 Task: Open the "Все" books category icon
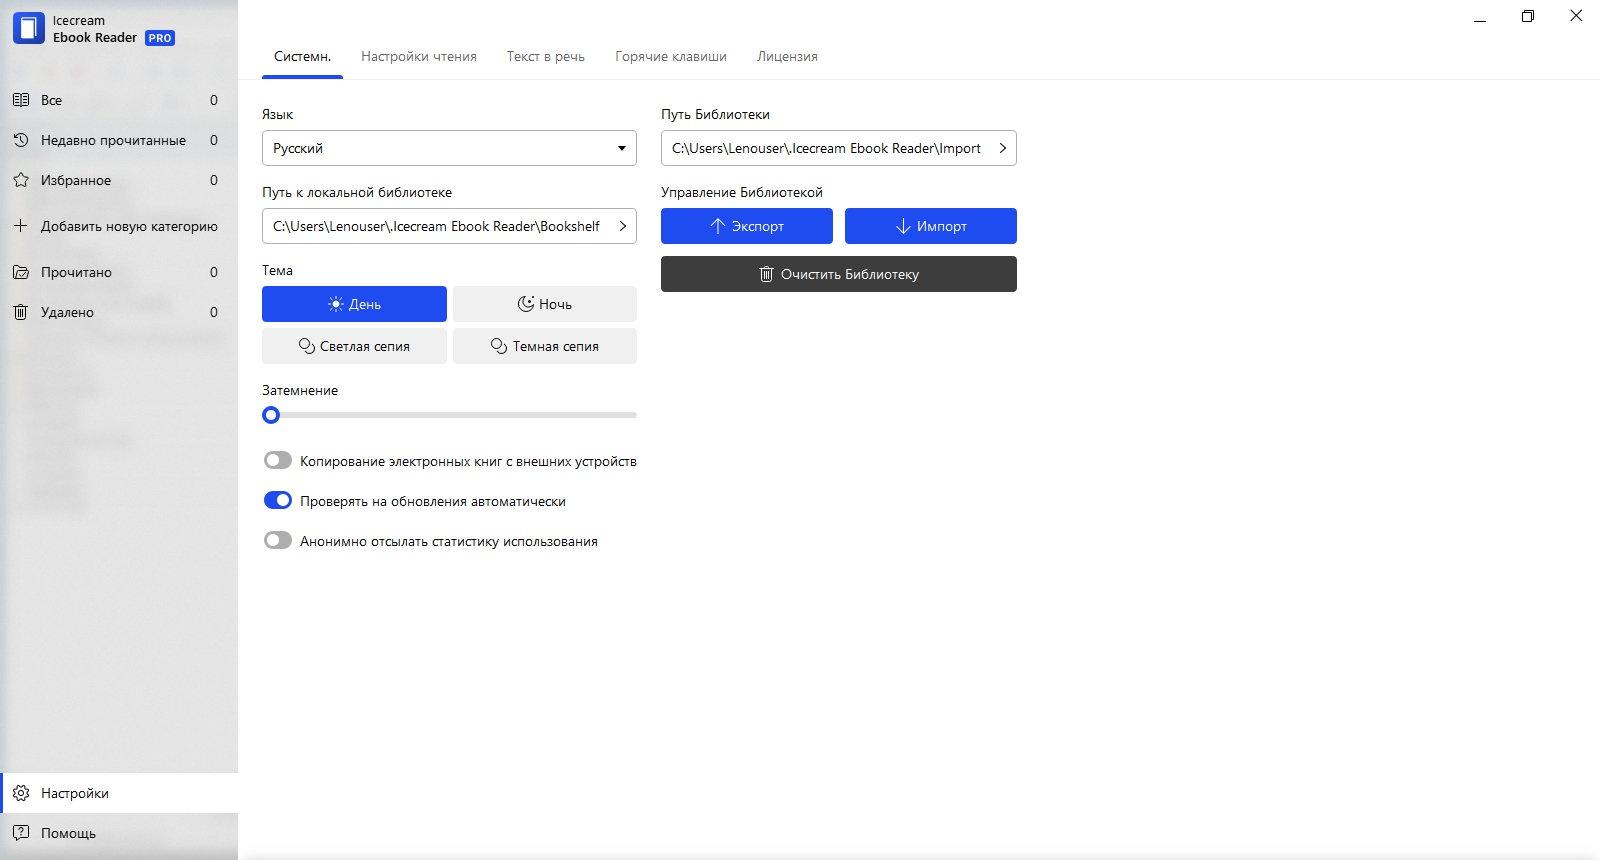click(x=20, y=100)
